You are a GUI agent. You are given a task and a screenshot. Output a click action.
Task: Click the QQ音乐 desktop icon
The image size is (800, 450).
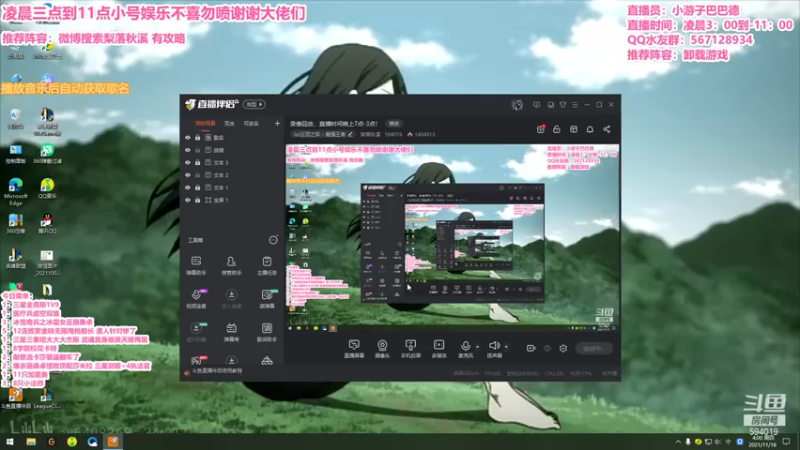[47, 188]
